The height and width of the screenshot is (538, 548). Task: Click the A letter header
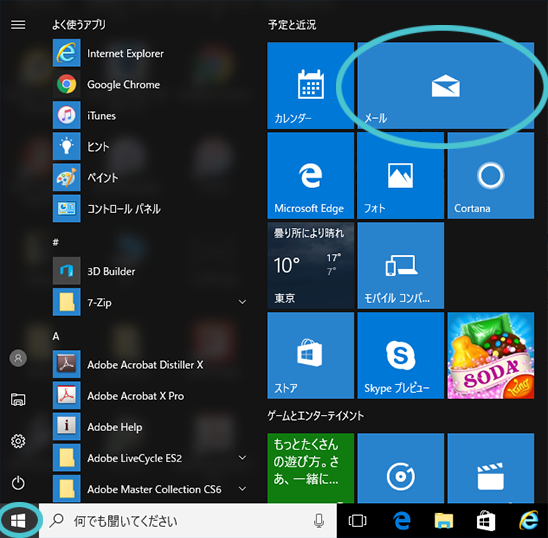point(56,336)
